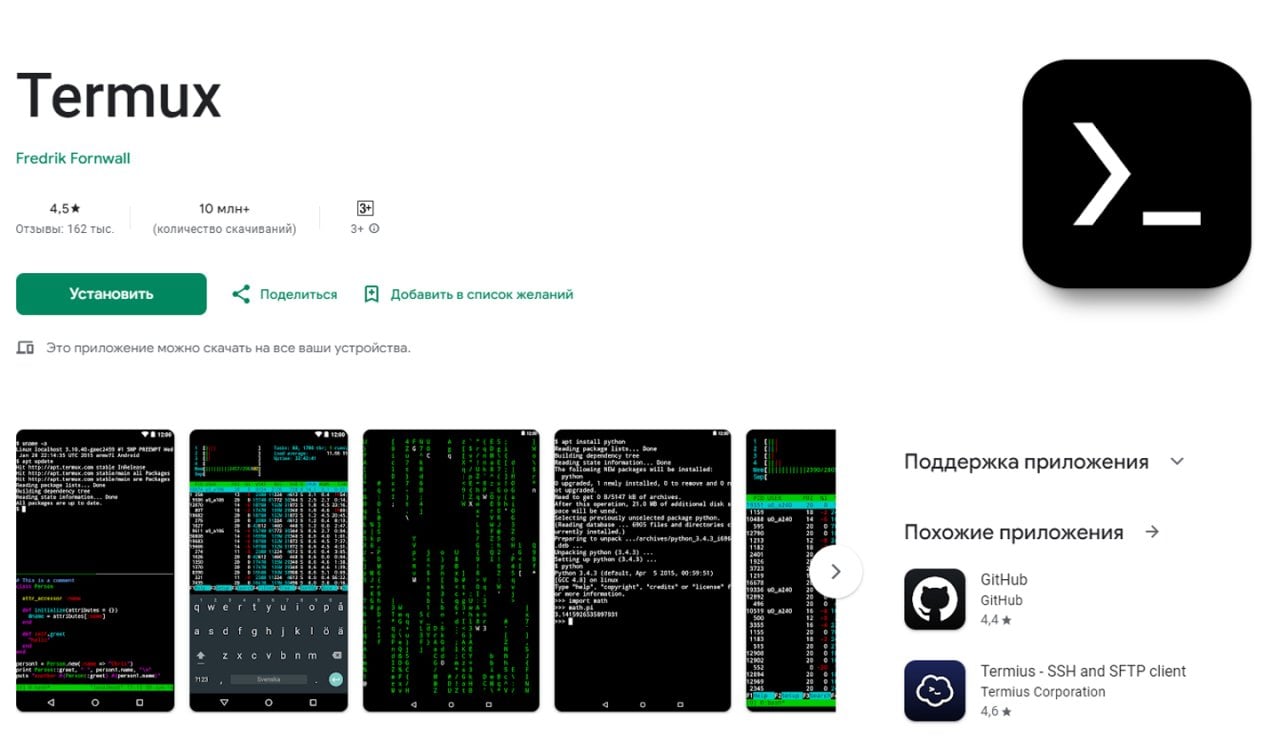Click the next screenshots chevron arrow
Viewport: 1280px width, 756px height.
835,571
